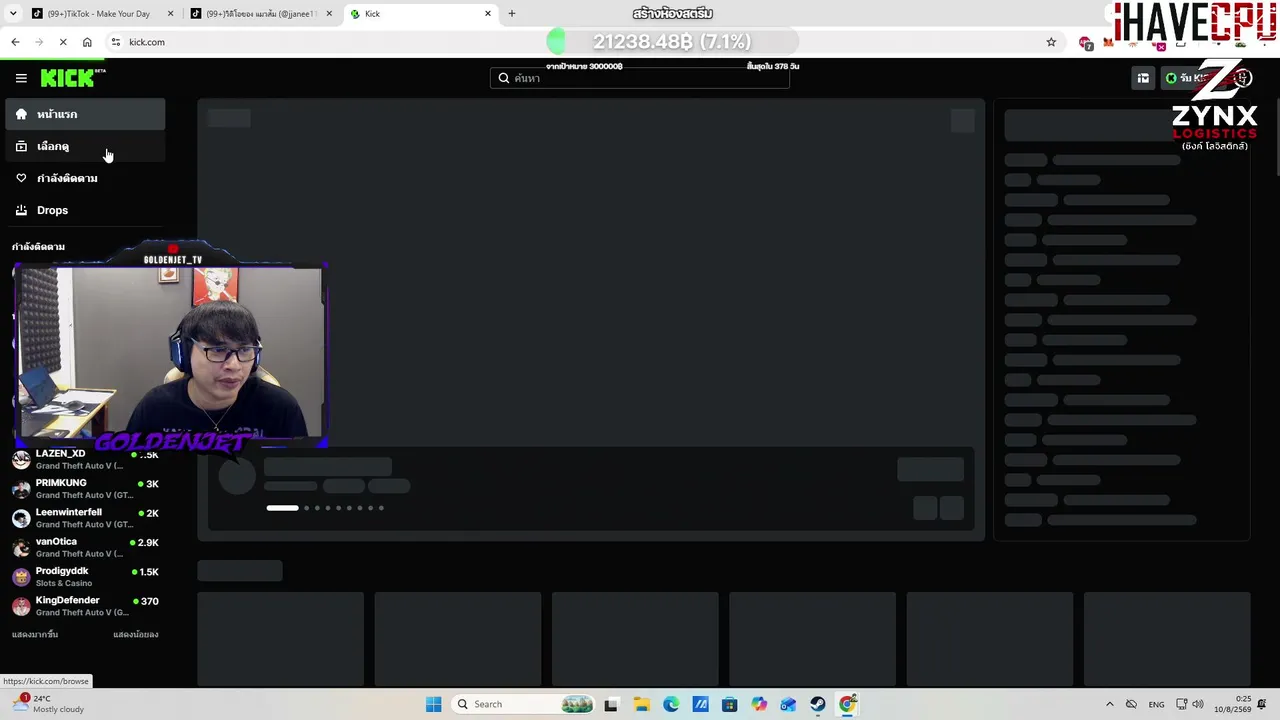Switch to the second TikTok @jjanee tab
Image resolution: width=1280 pixels, height=720 pixels.
pos(262,14)
